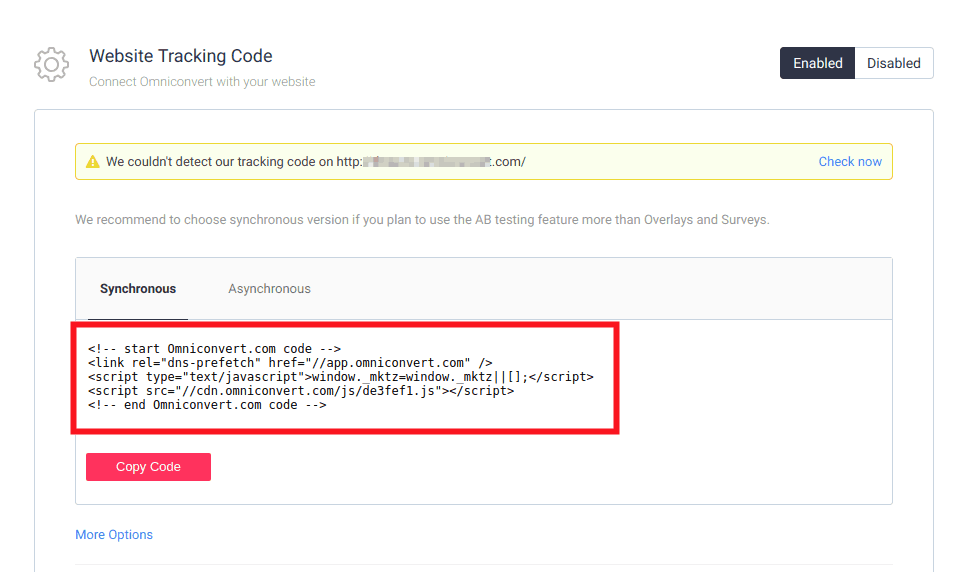The height and width of the screenshot is (572, 971).
Task: Click the synchronous version recommendation text
Action: pos(422,220)
